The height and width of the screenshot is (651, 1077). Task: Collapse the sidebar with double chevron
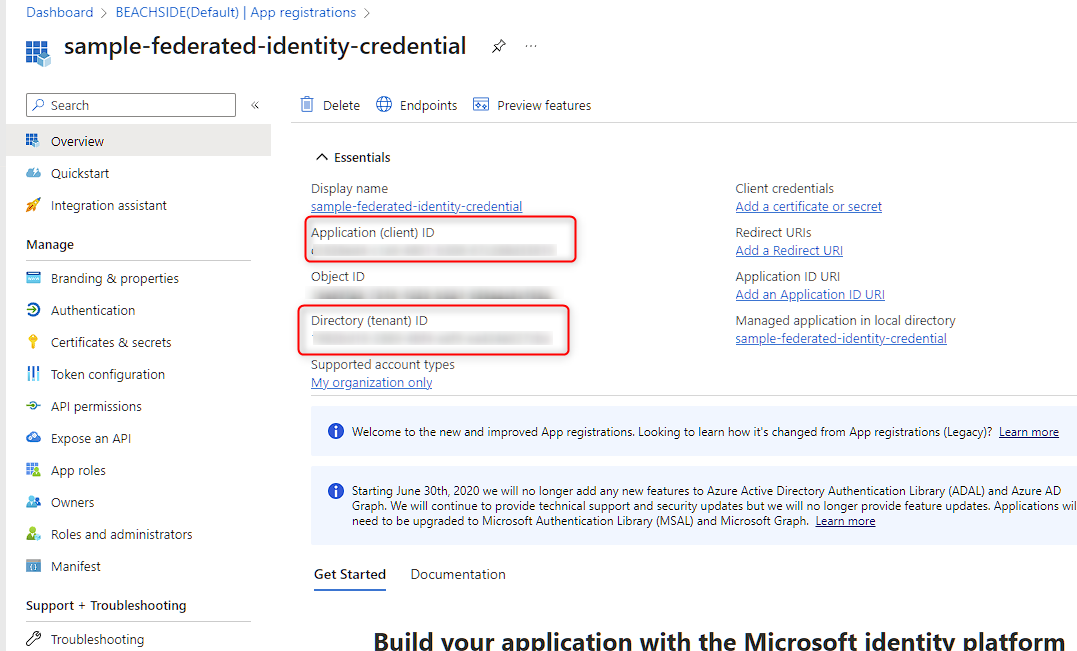tap(255, 105)
